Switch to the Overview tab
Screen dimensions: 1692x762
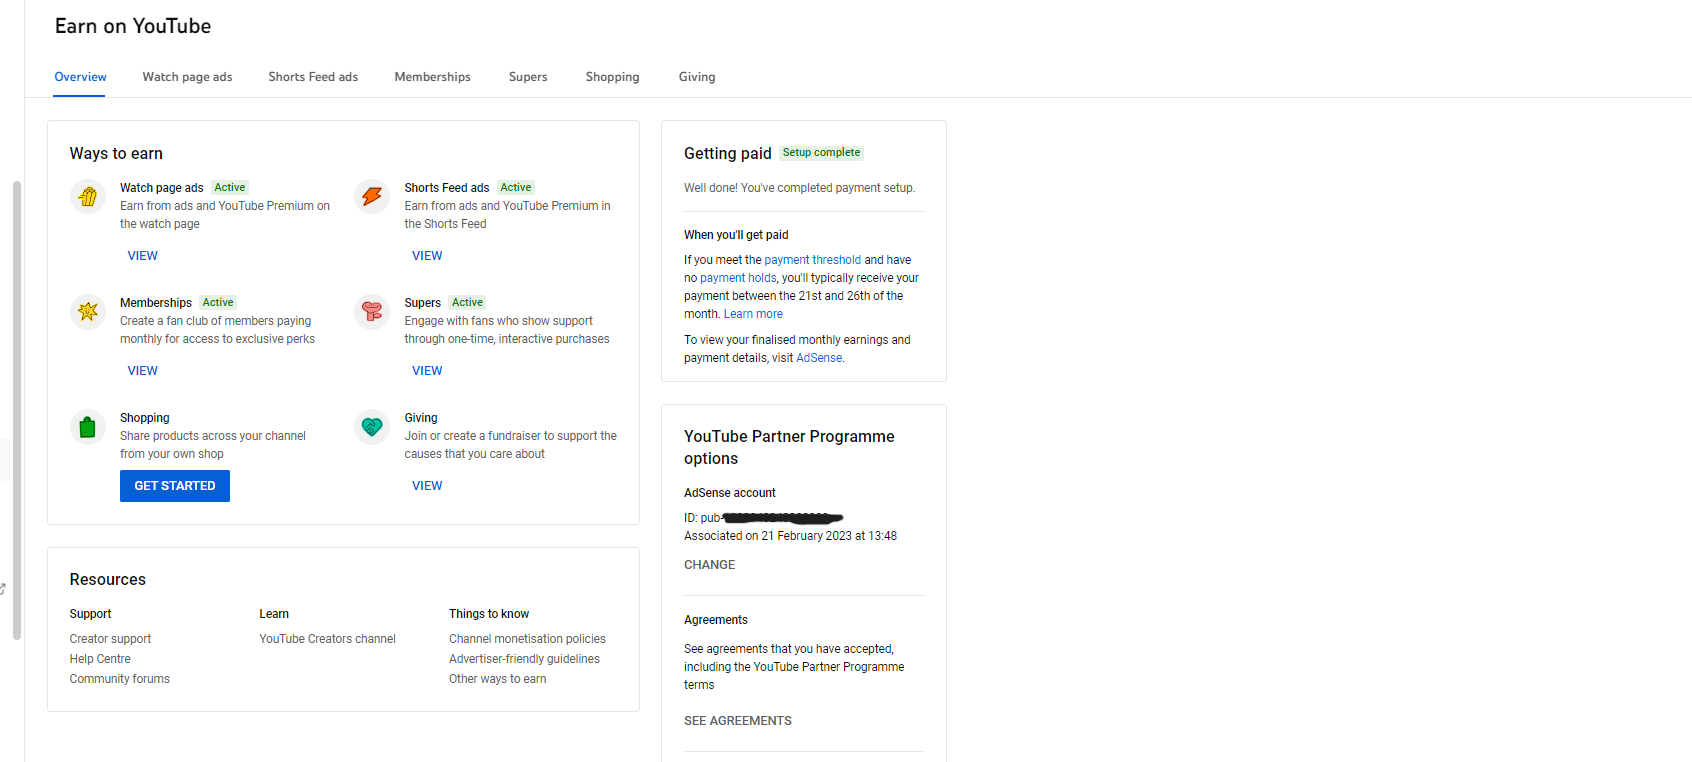[x=80, y=77]
